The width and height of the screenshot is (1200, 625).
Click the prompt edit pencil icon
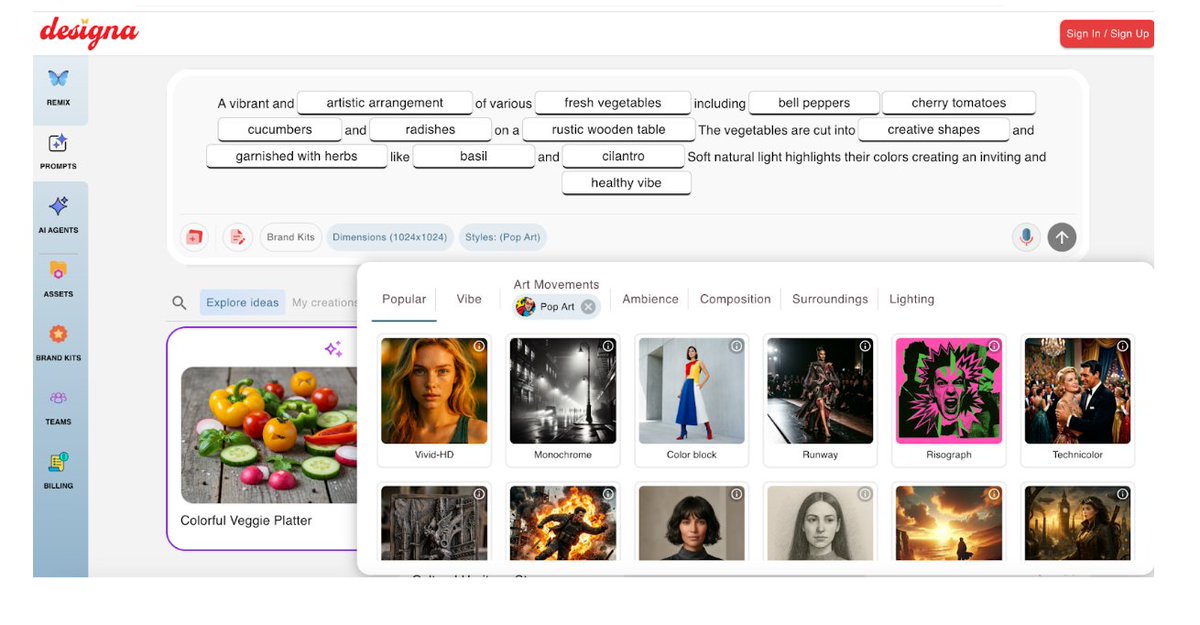point(237,237)
